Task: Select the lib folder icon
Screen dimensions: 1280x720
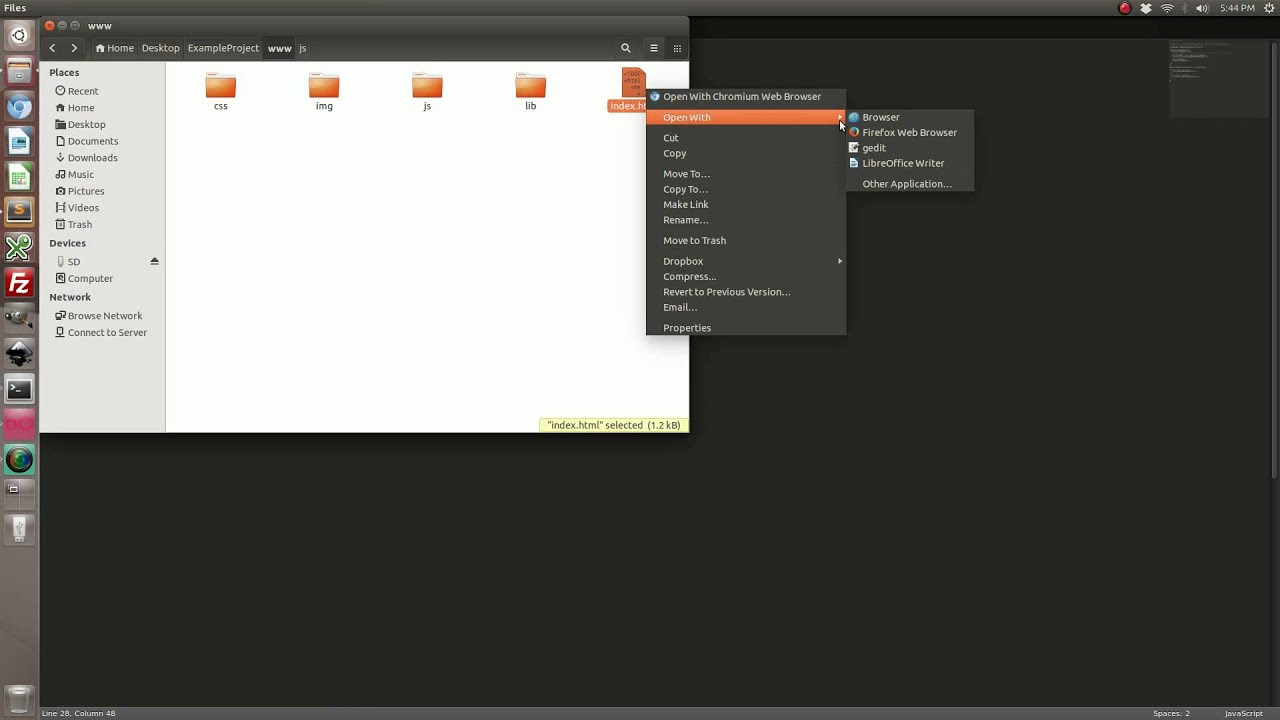Action: (531, 86)
